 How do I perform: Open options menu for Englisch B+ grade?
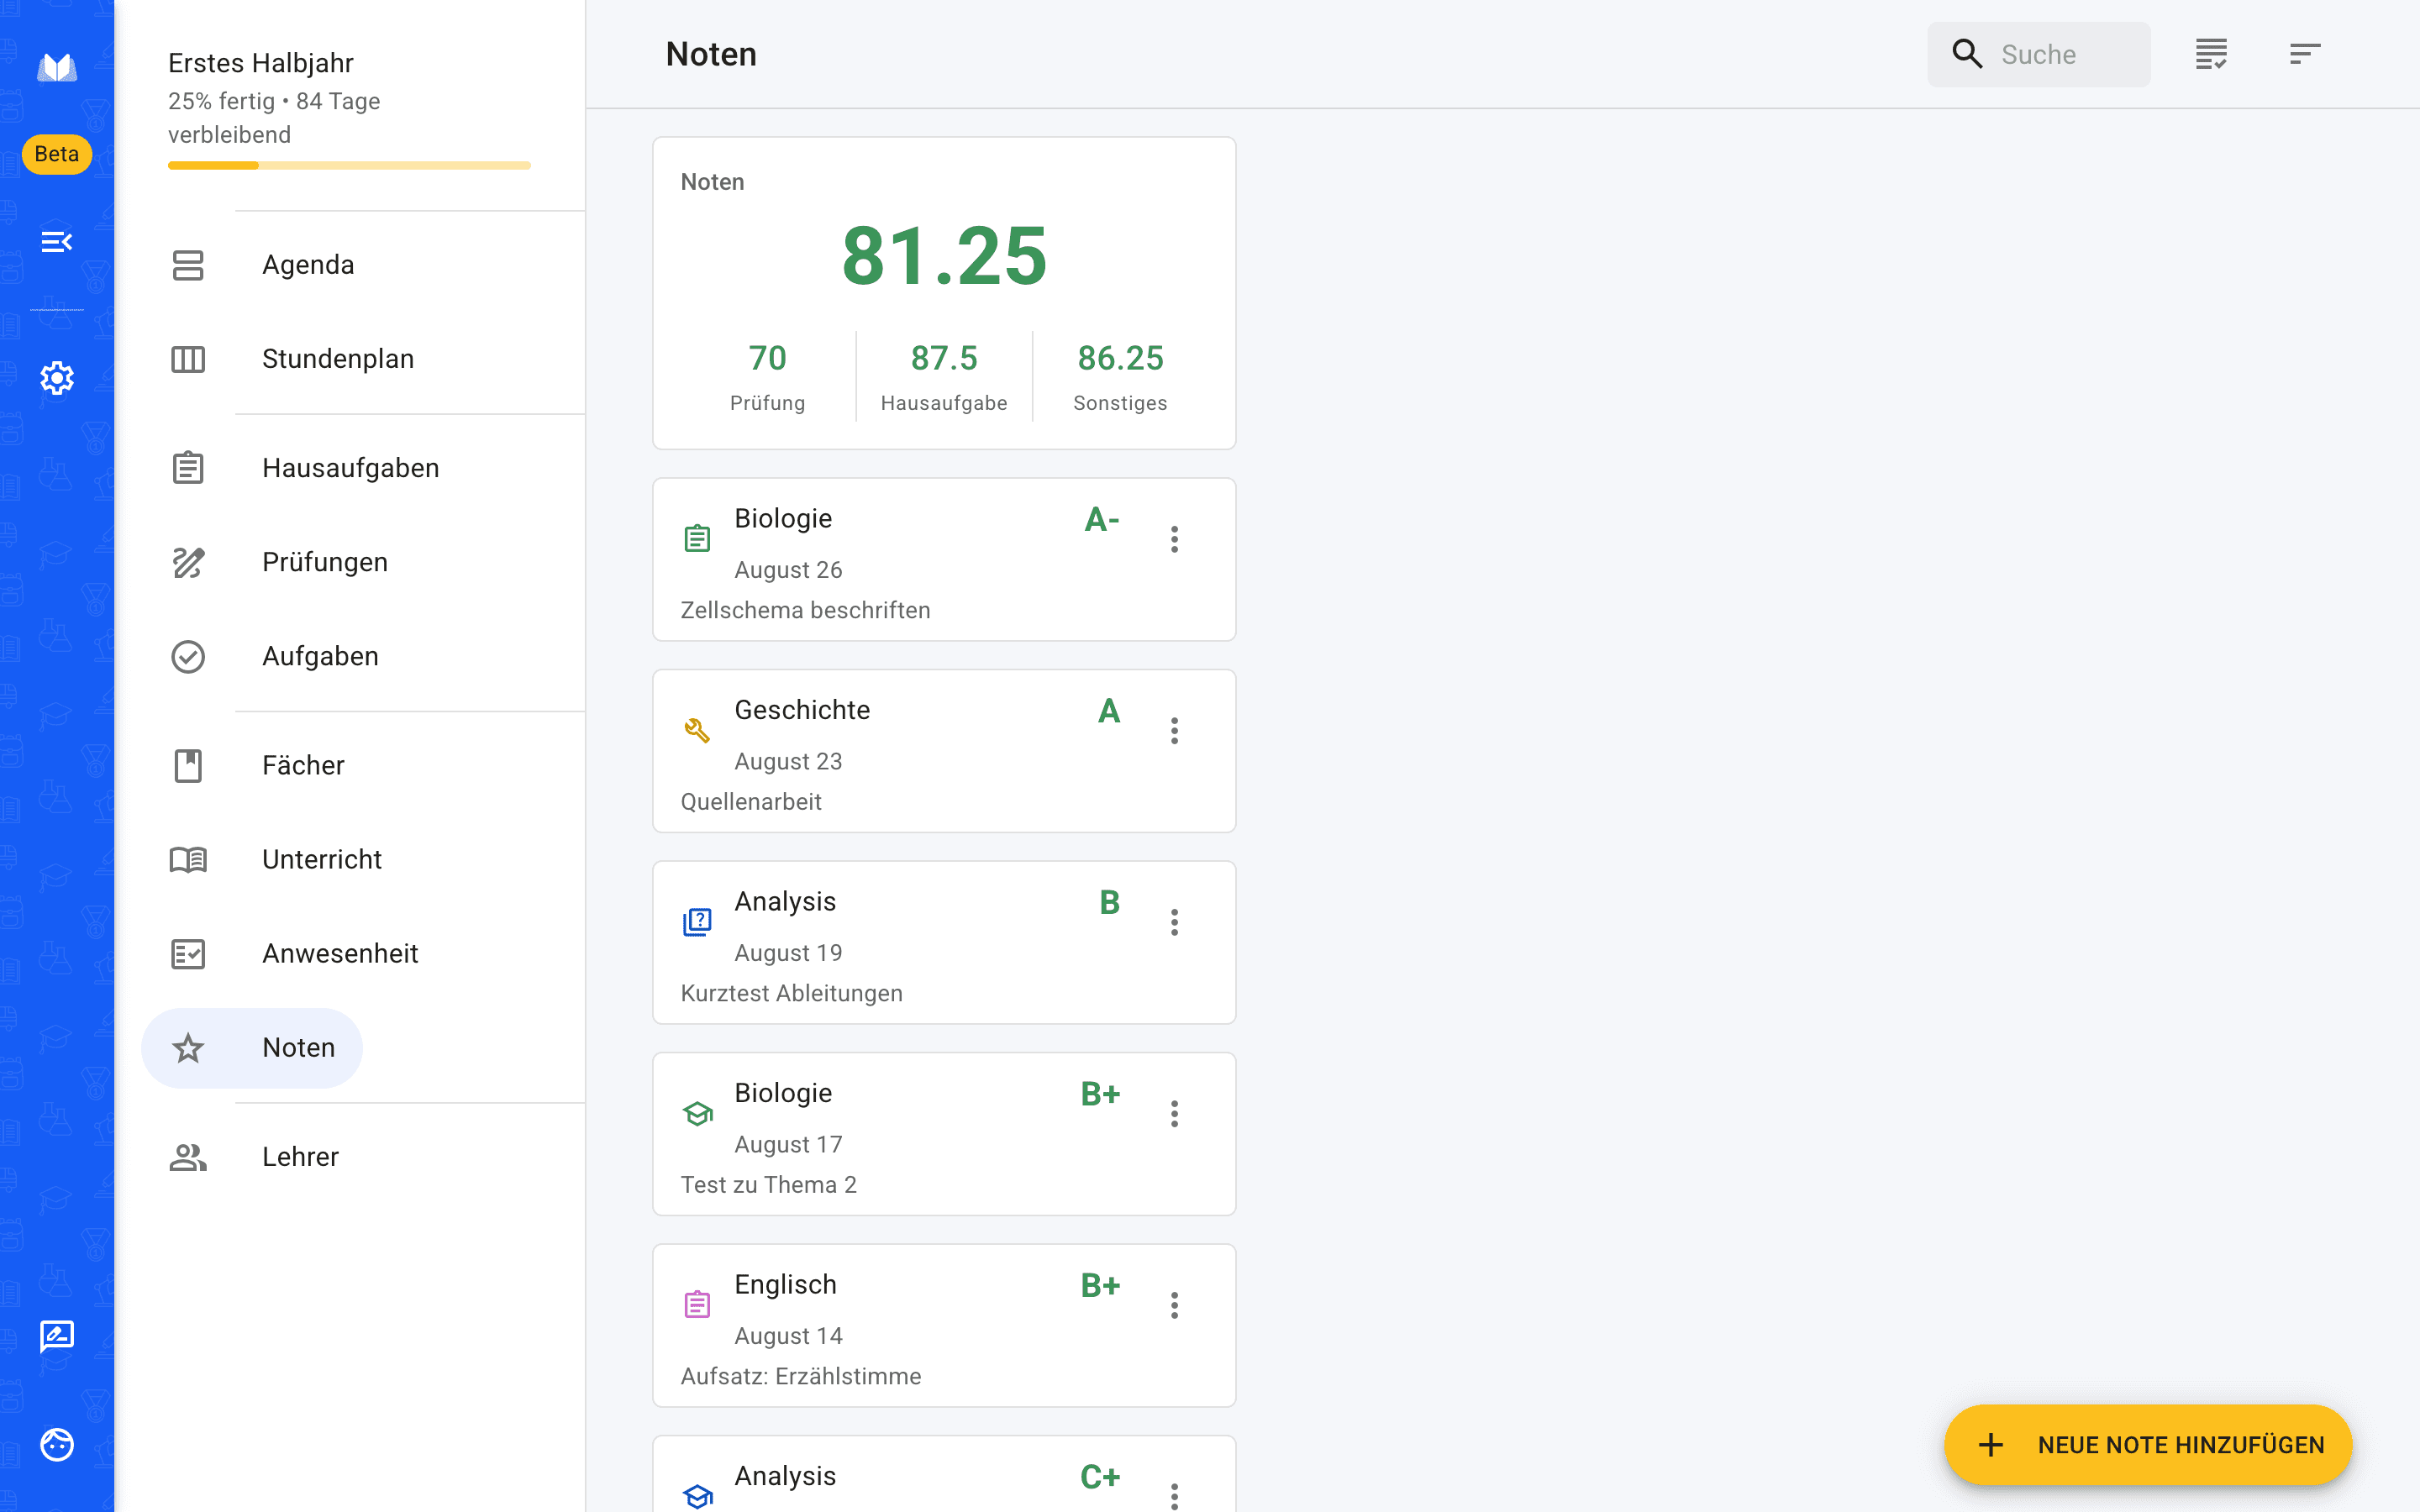pos(1175,1305)
